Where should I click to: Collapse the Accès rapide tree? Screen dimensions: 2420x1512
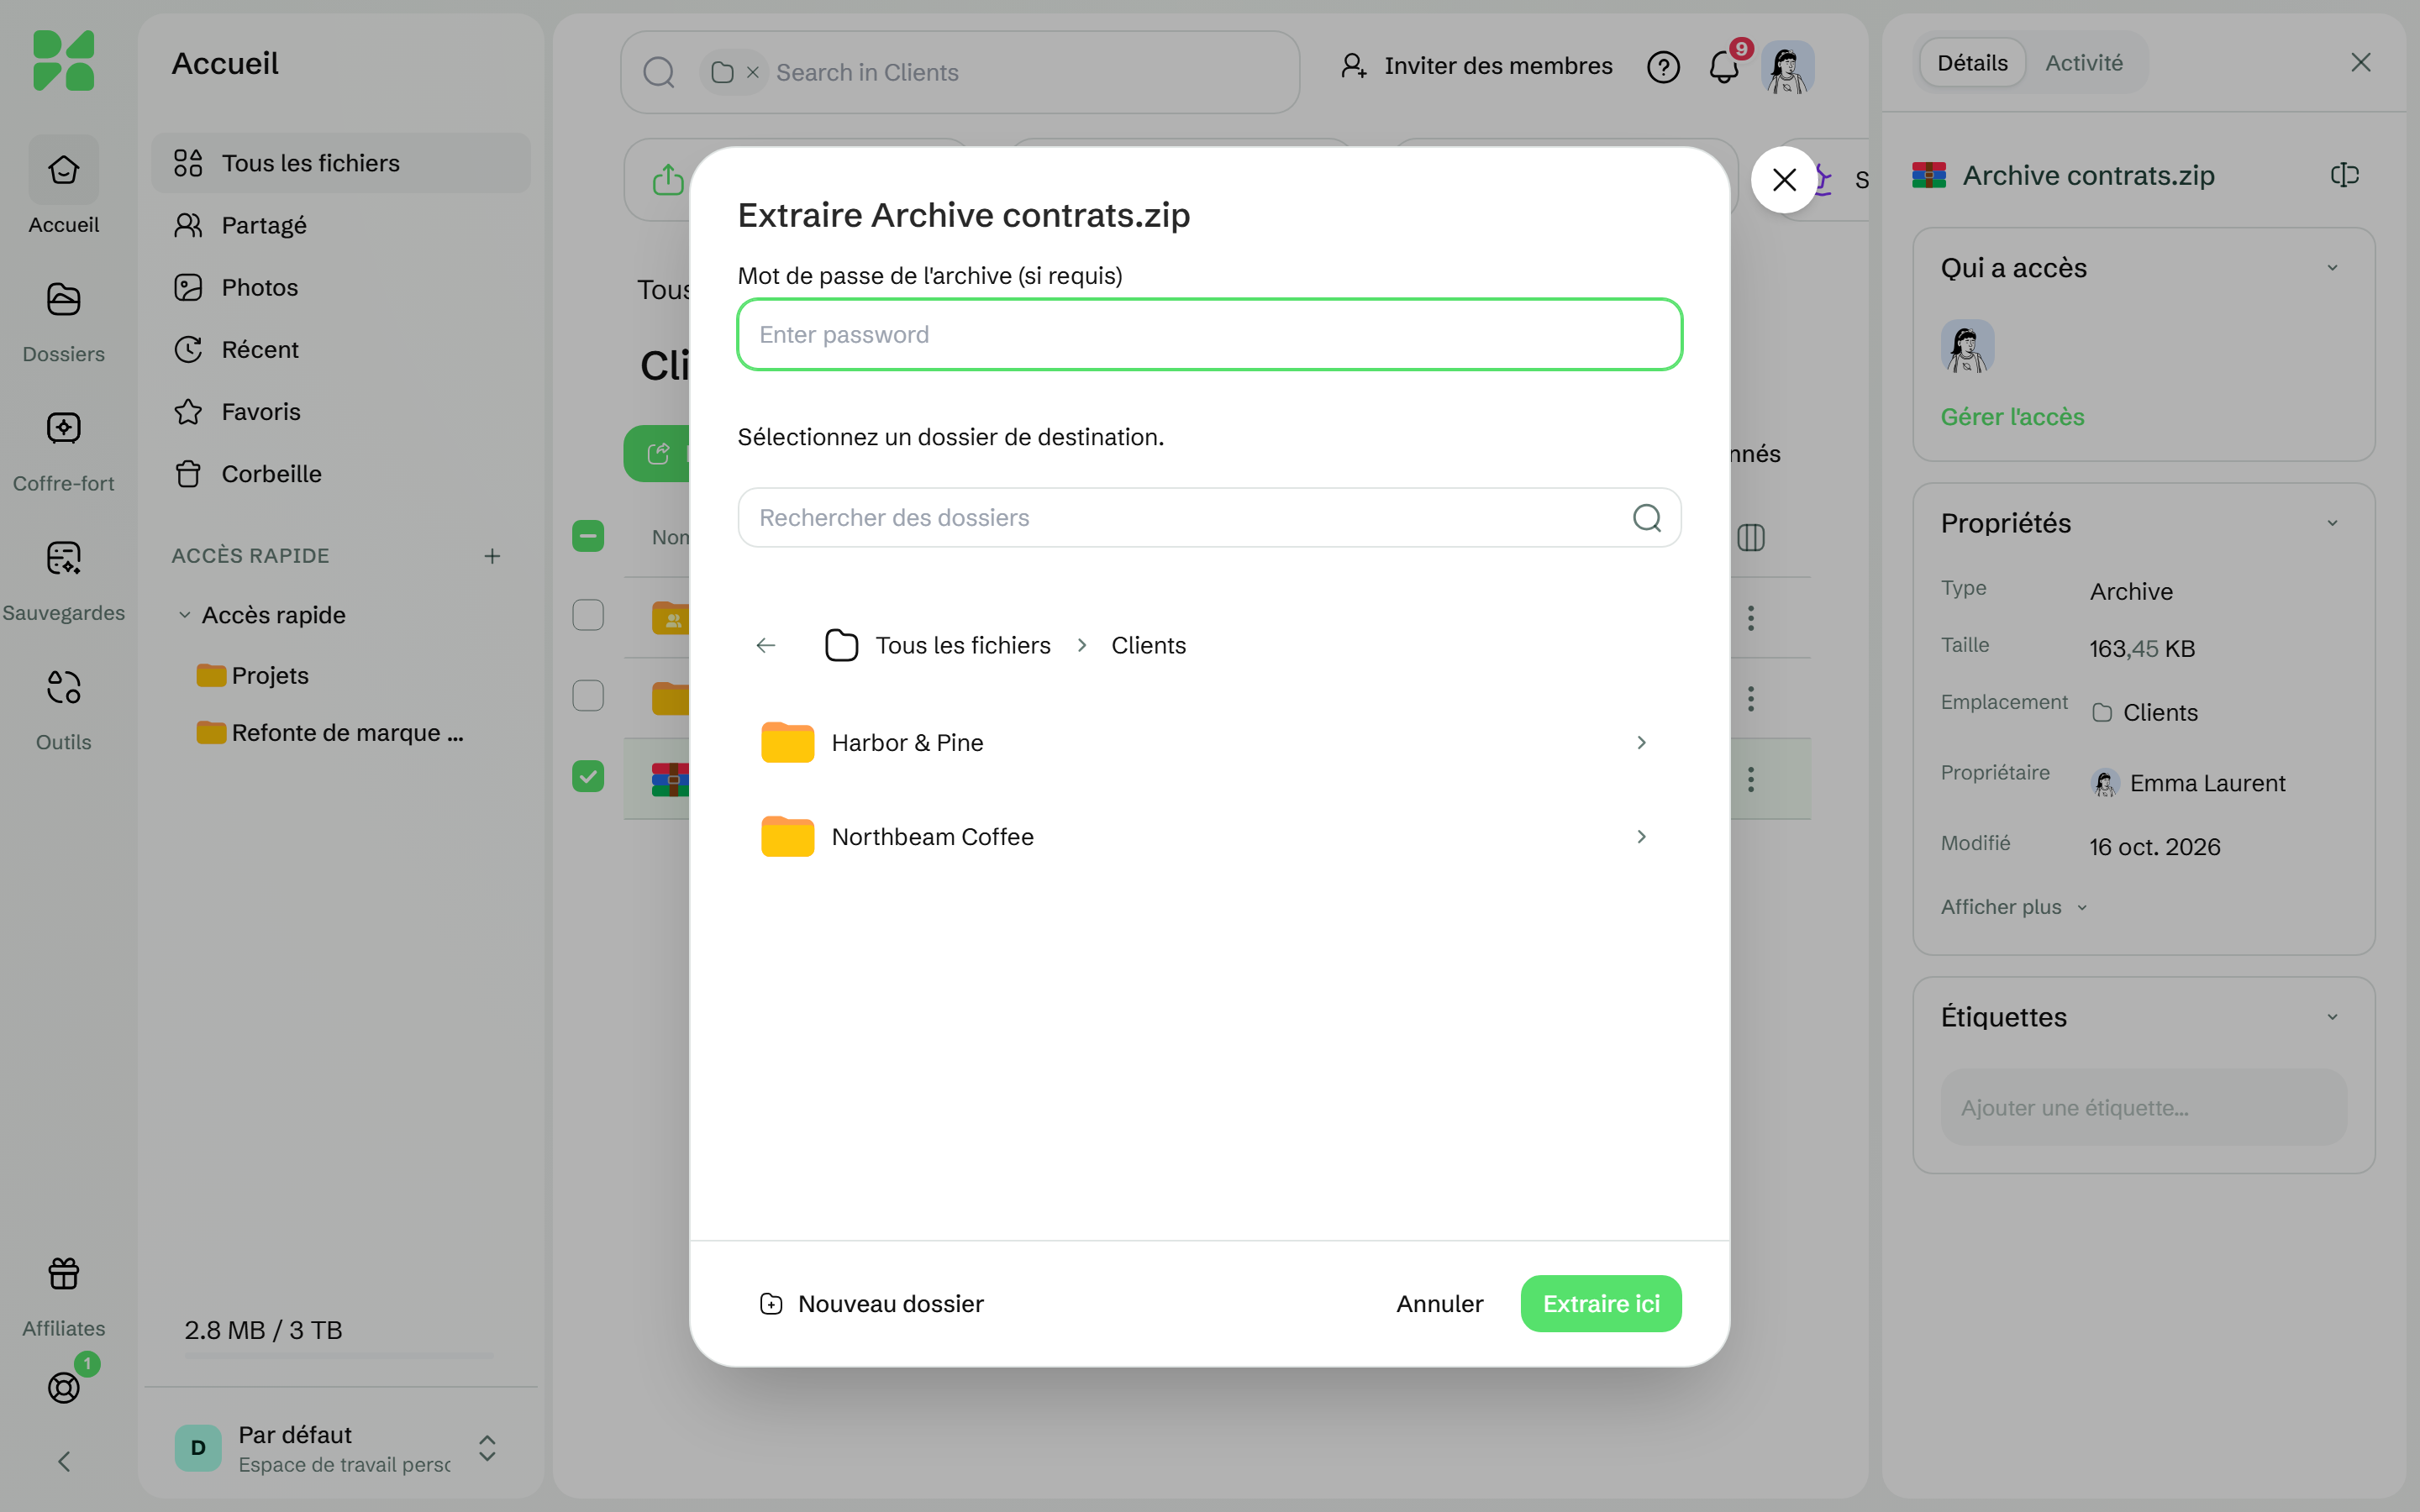(185, 615)
